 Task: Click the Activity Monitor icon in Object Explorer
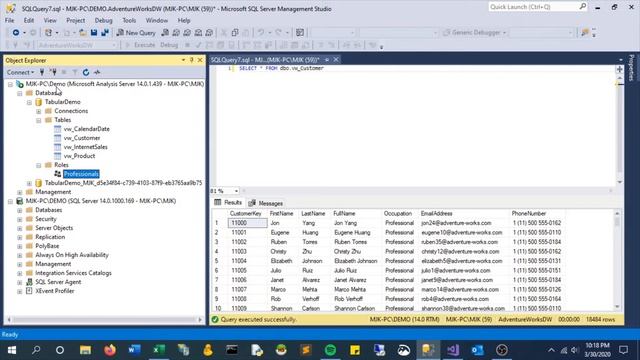pos(97,72)
